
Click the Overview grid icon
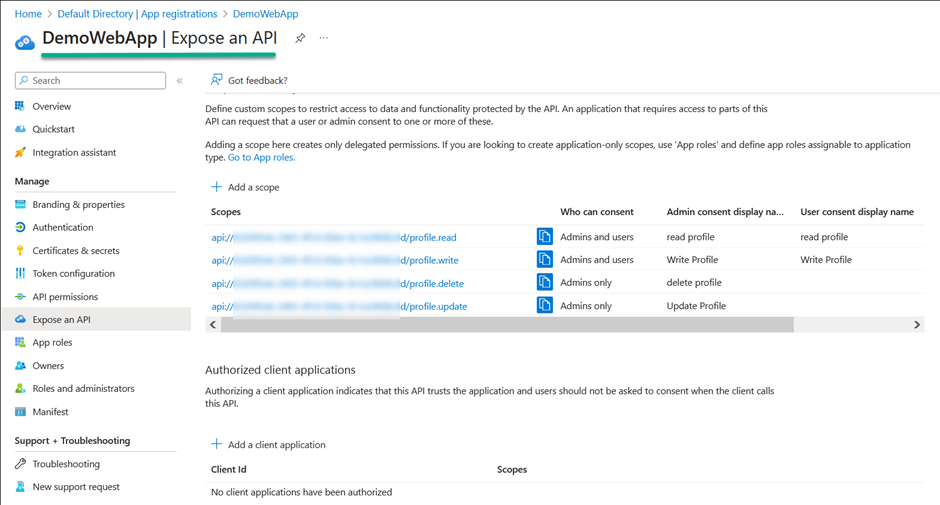pyautogui.click(x=20, y=106)
